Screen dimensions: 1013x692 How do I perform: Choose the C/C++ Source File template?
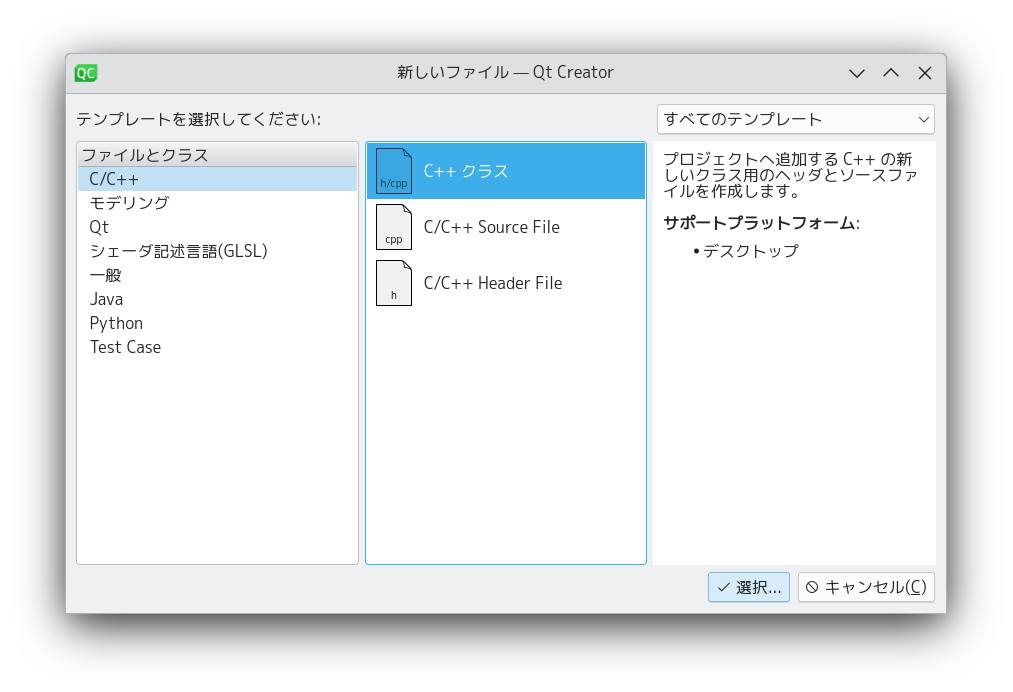[x=506, y=227]
